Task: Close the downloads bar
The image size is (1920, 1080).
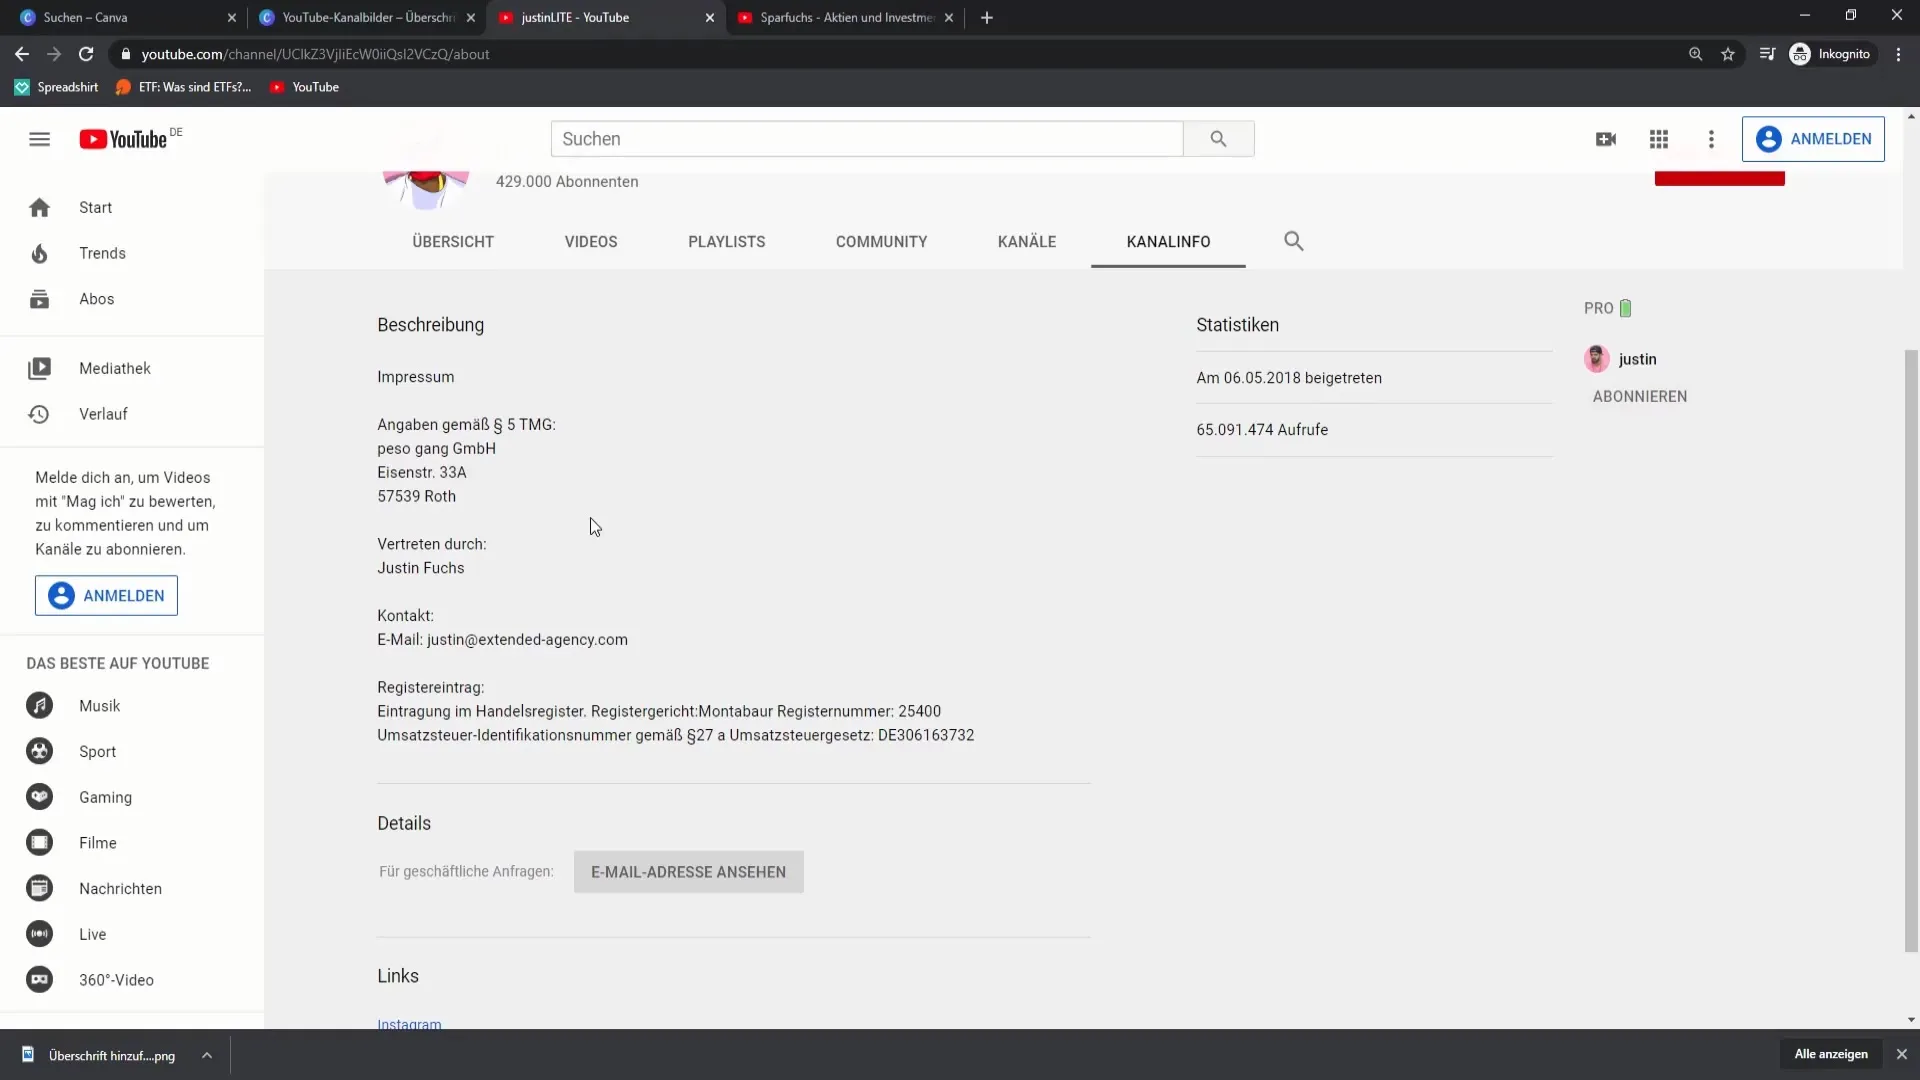Action: click(1902, 1054)
